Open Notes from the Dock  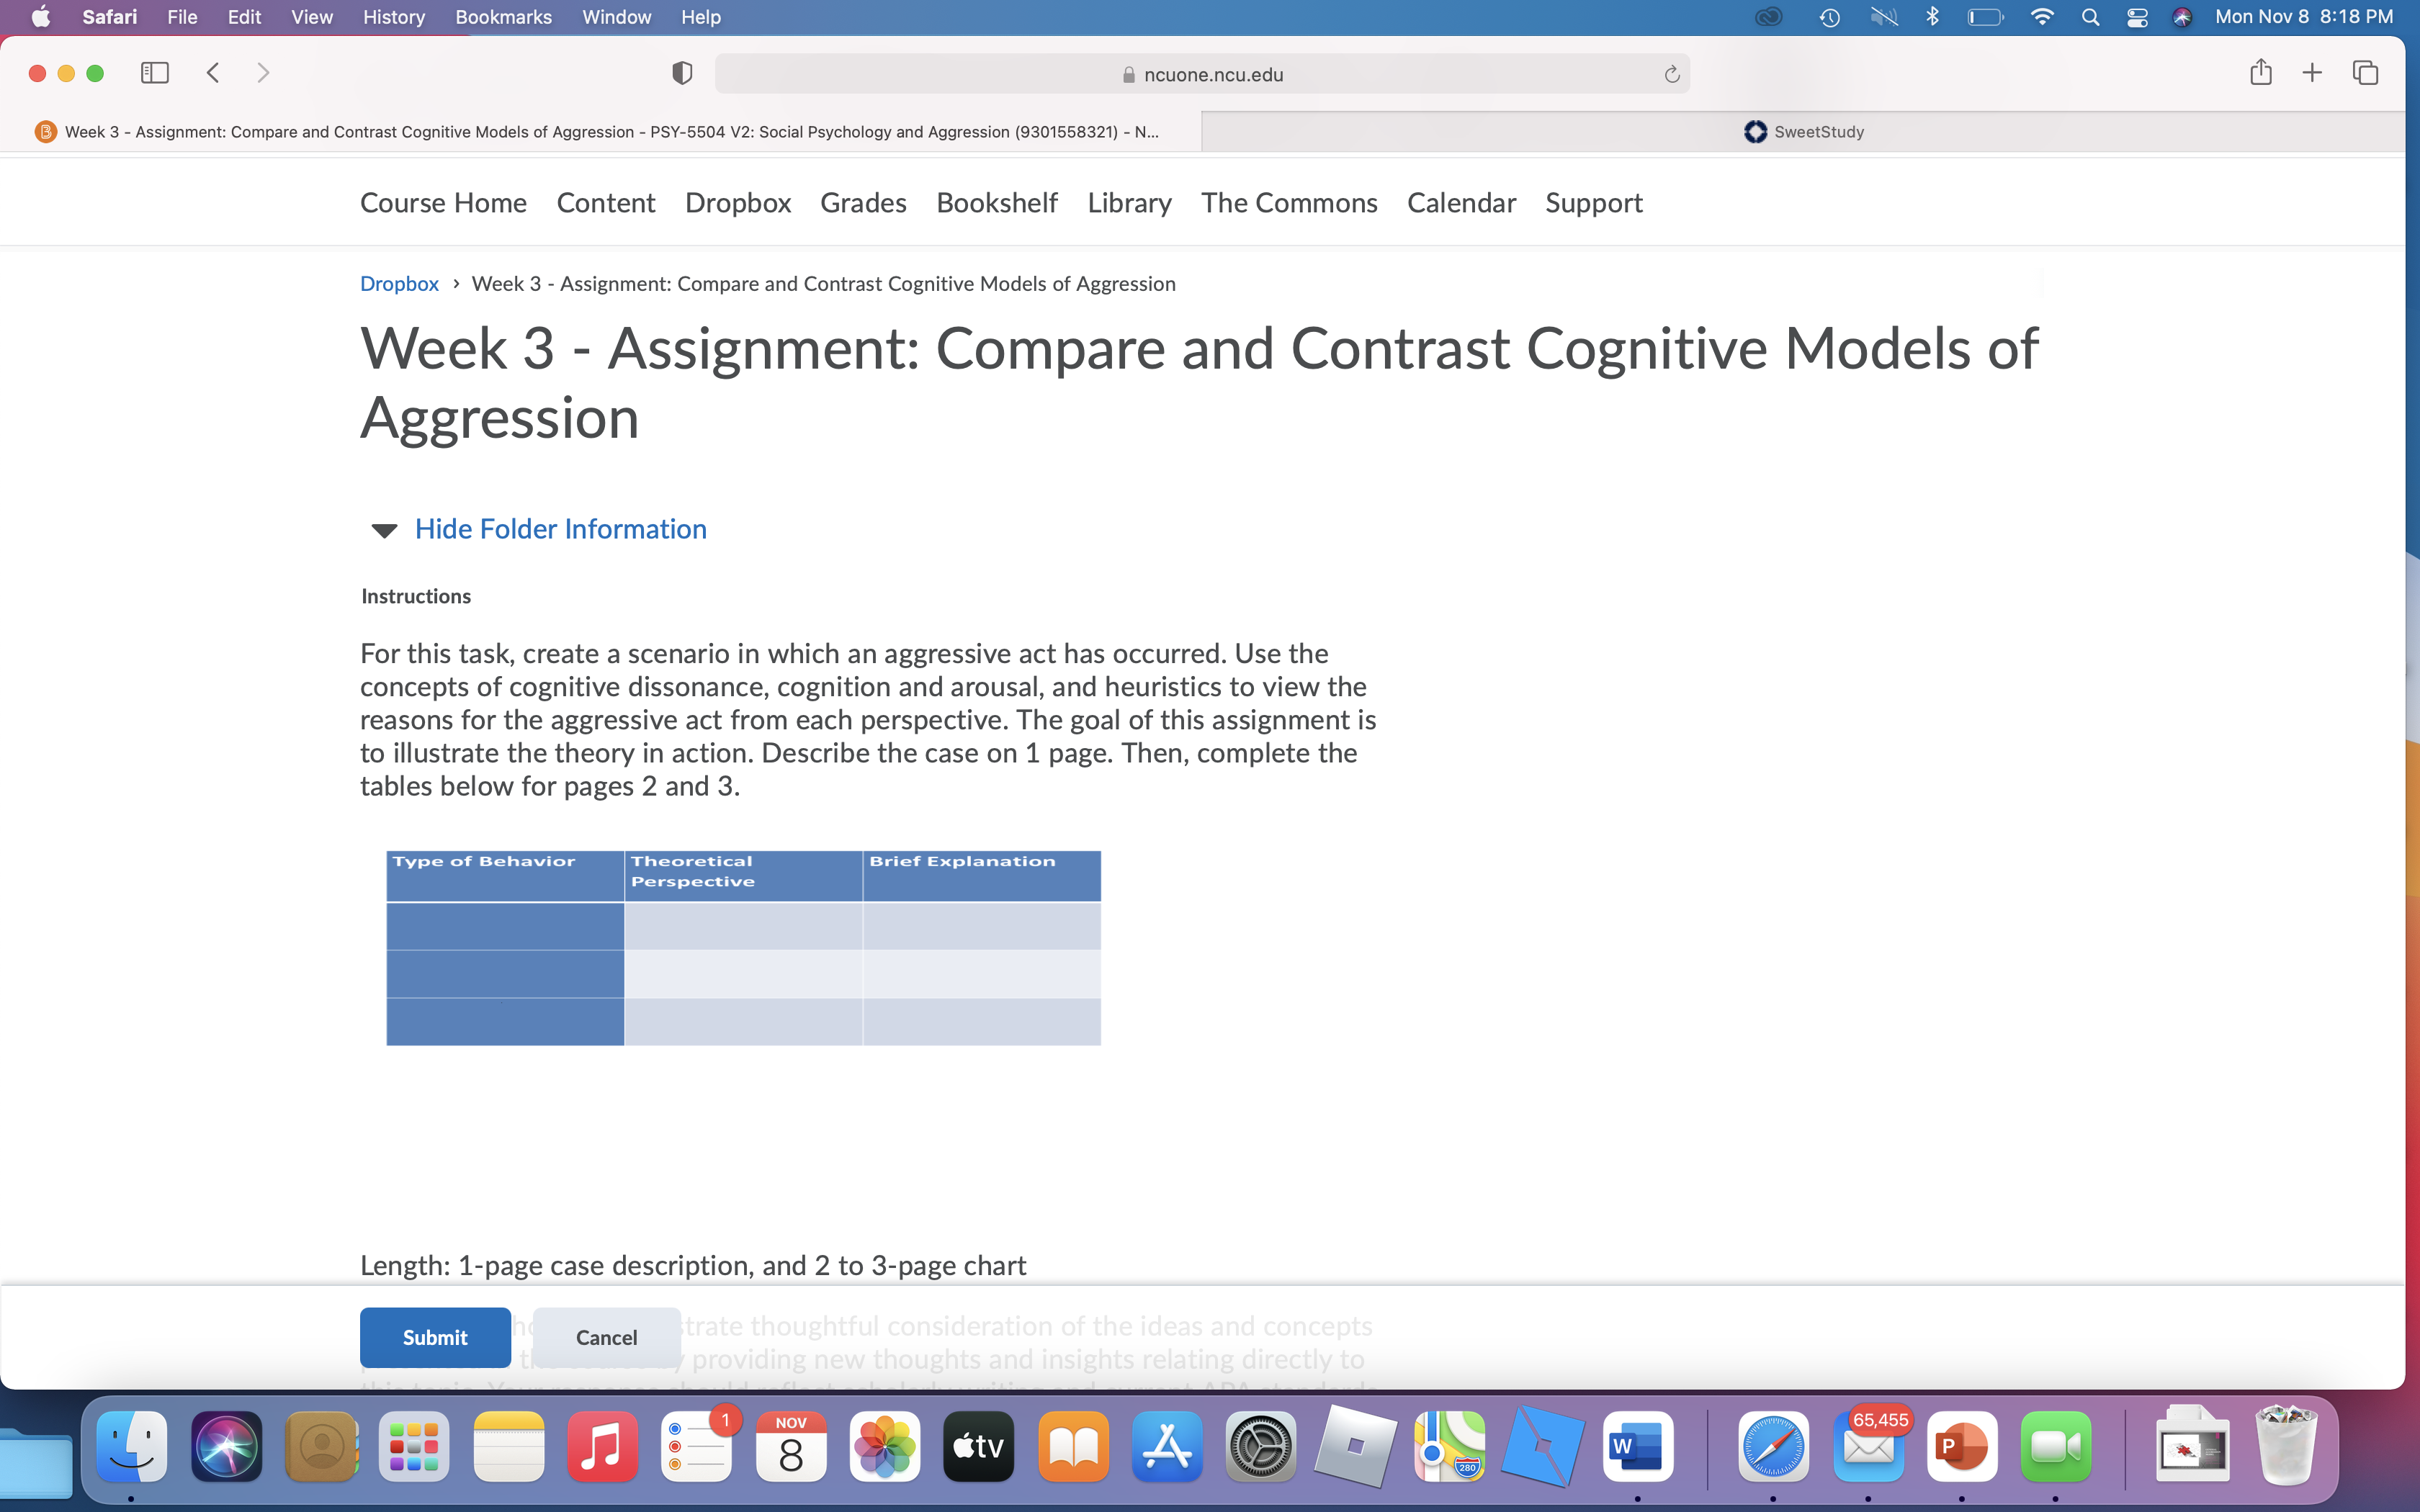[x=509, y=1446]
